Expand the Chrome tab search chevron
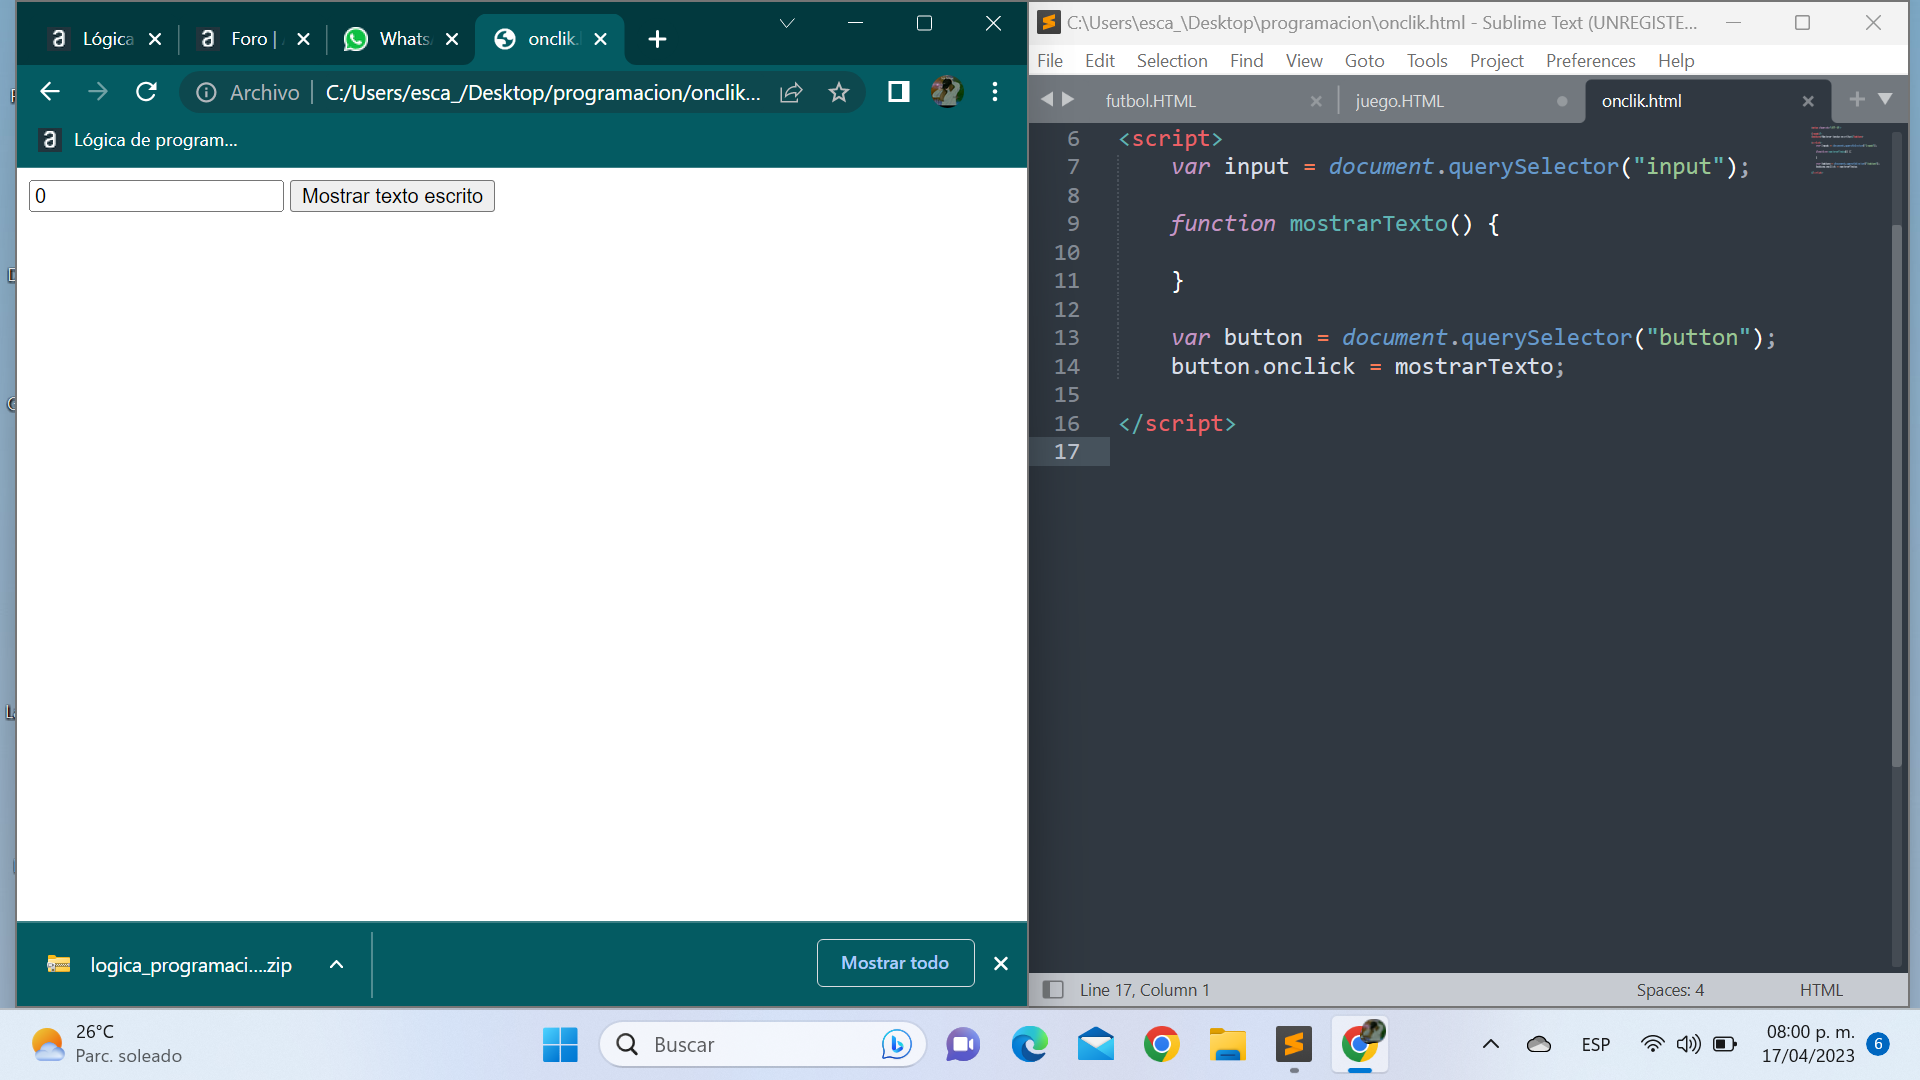Screen dimensions: 1920x1080 point(787,23)
